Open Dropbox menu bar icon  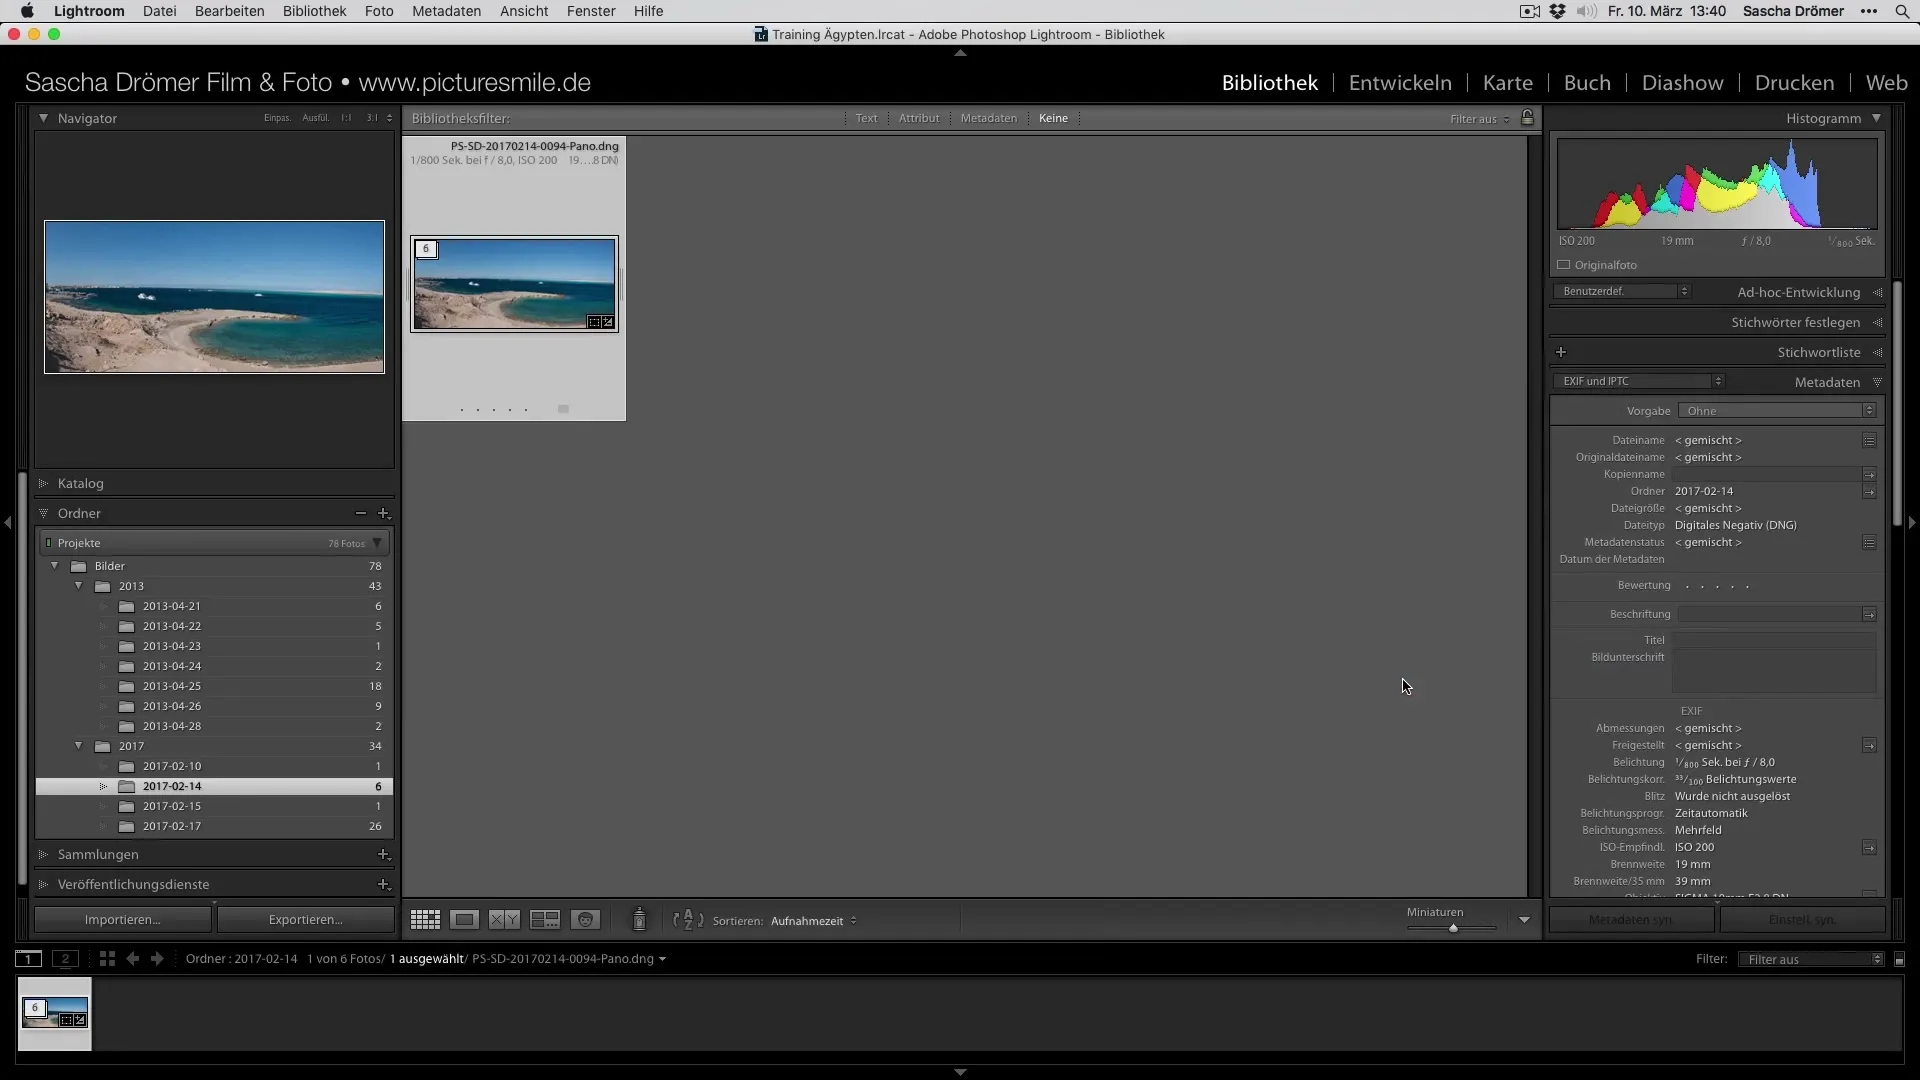(1557, 11)
